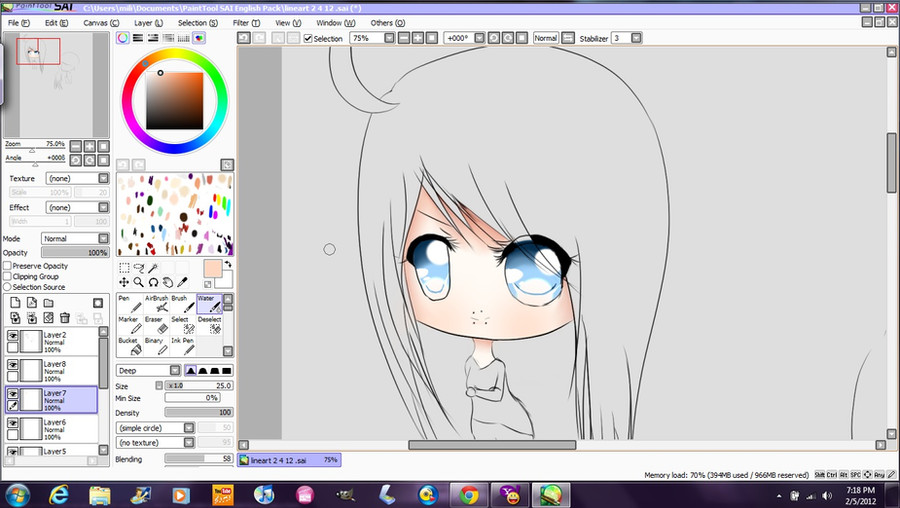Click the clear layer icon
Image resolution: width=900 pixels, height=508 pixels.
click(49, 317)
